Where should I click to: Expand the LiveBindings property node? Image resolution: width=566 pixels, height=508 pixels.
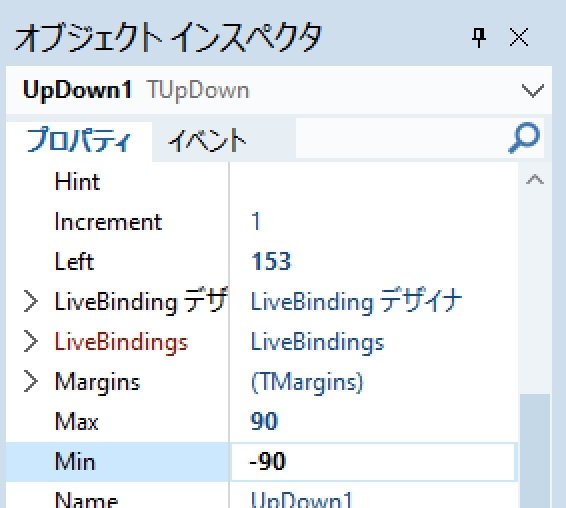pos(30,342)
